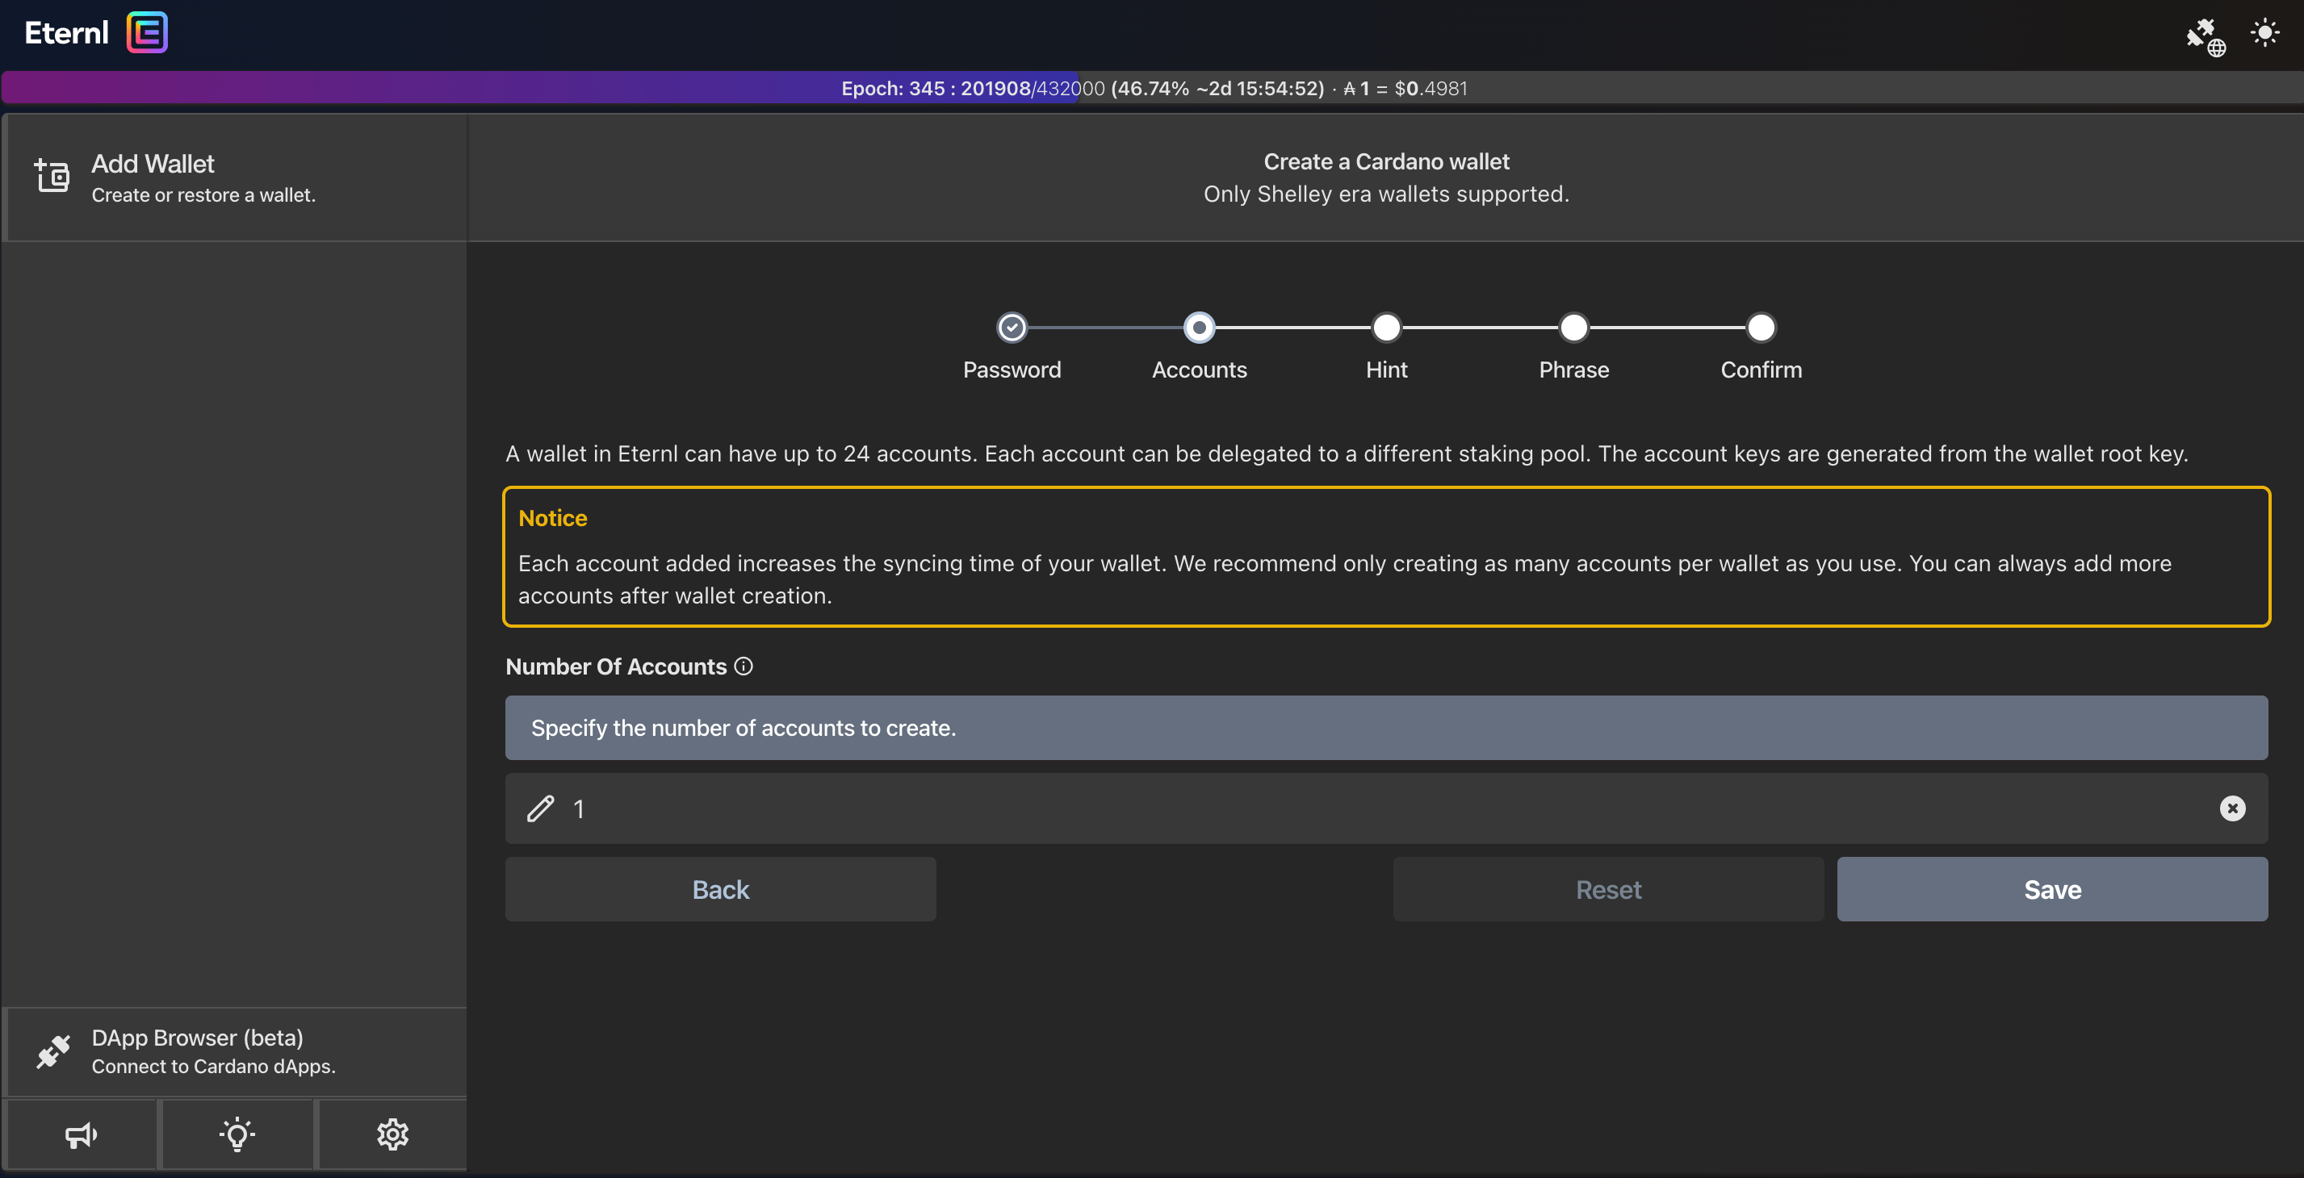Viewport: 2304px width, 1178px height.
Task: Jump to the Phrase step
Action: click(1573, 327)
